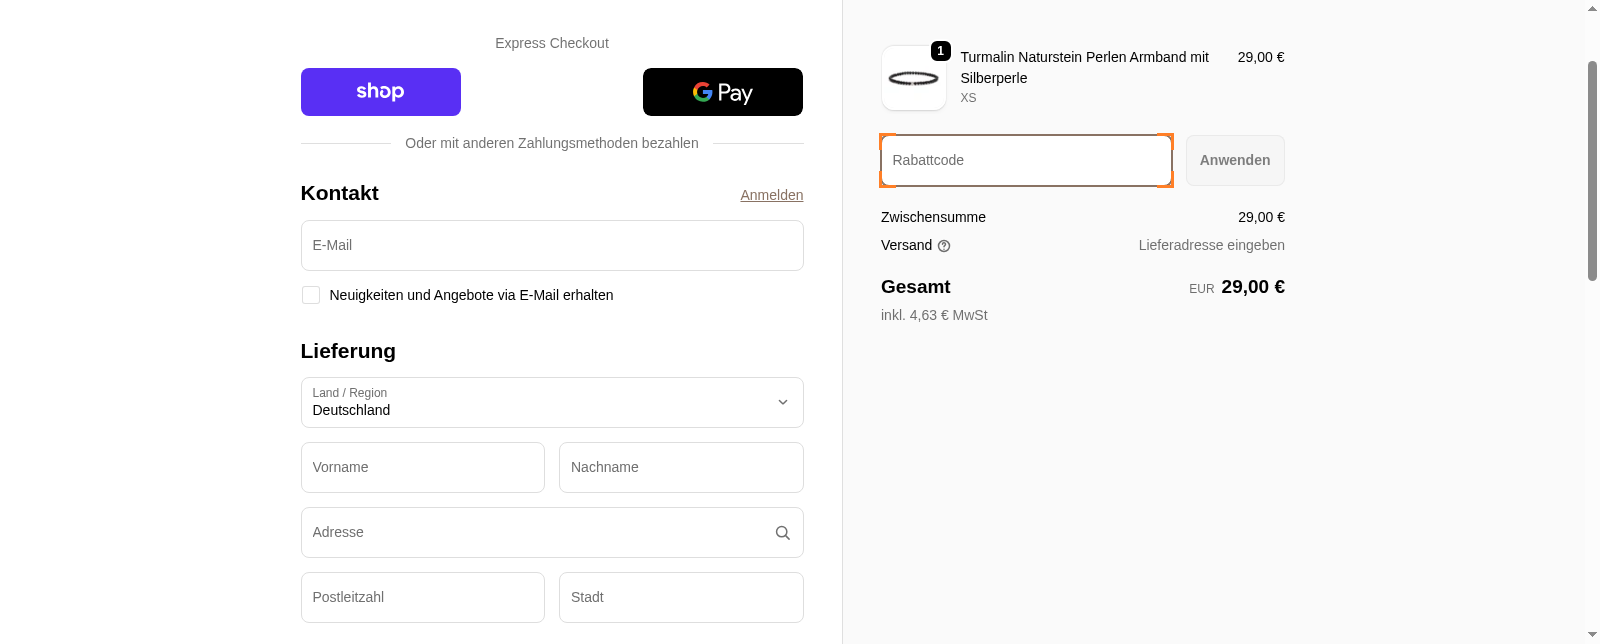Screen dimensions: 1600x644
Task: Enable newsletter checkbox for Neuigkeiten und Angebote
Action: [311, 295]
